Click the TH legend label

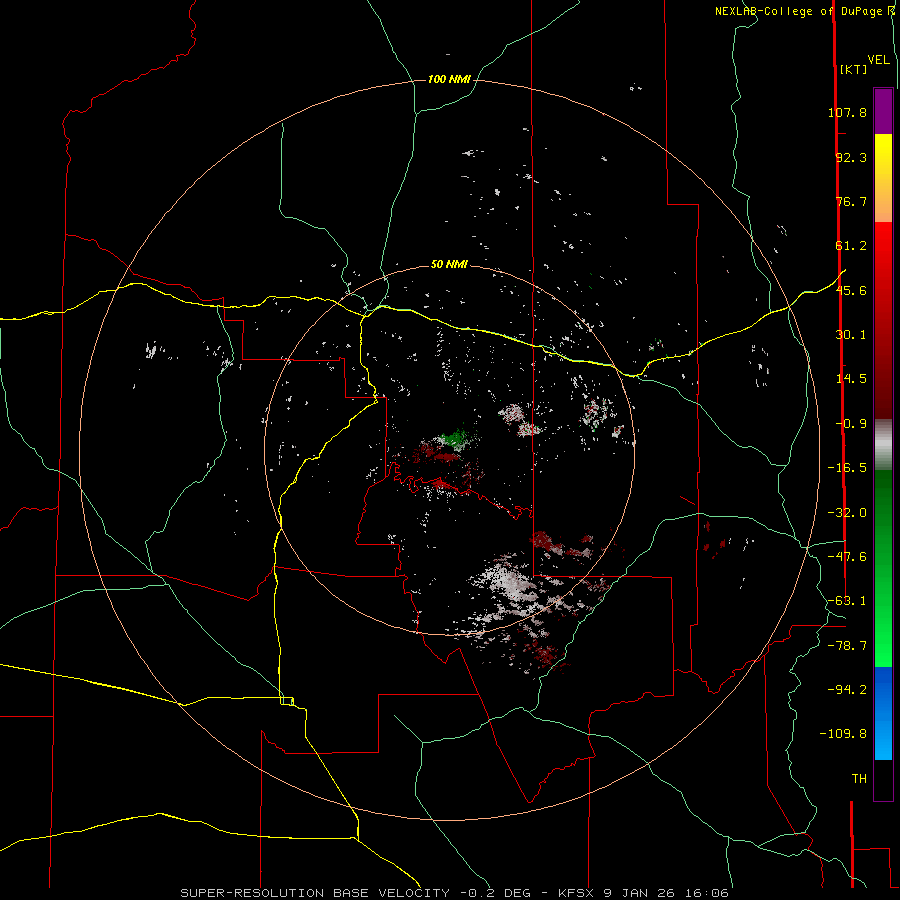[859, 779]
